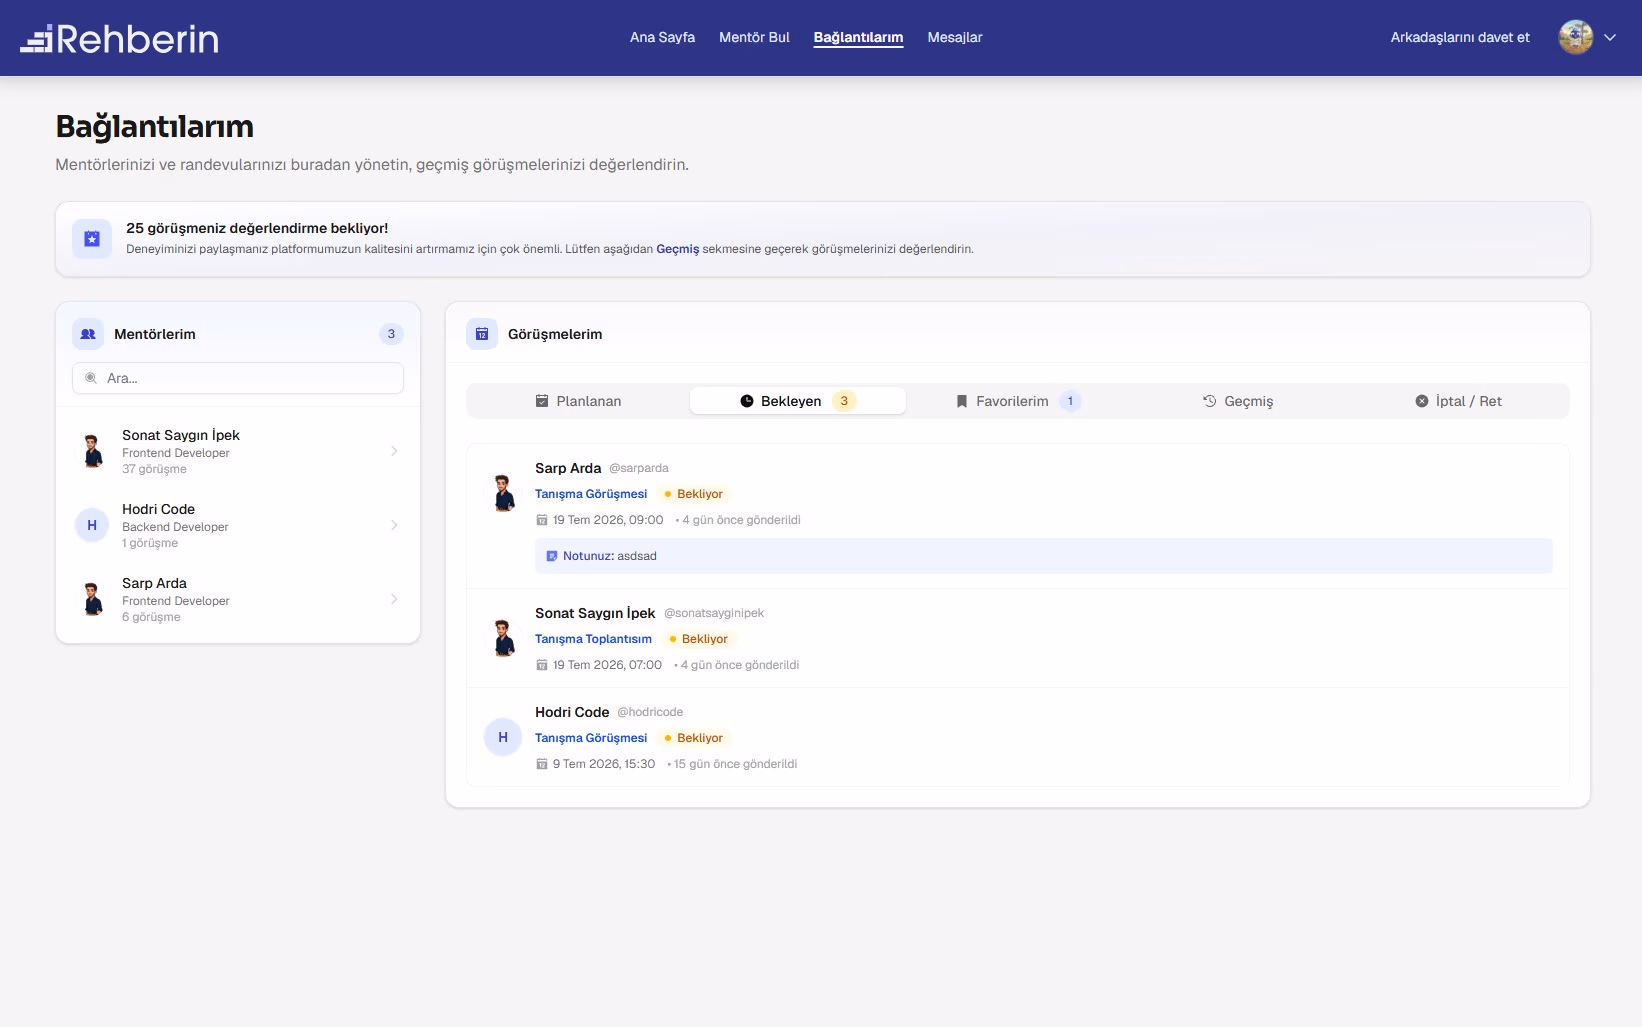Image resolution: width=1642 pixels, height=1027 pixels.
Task: Select the Bekleyen tab
Action: (798, 401)
